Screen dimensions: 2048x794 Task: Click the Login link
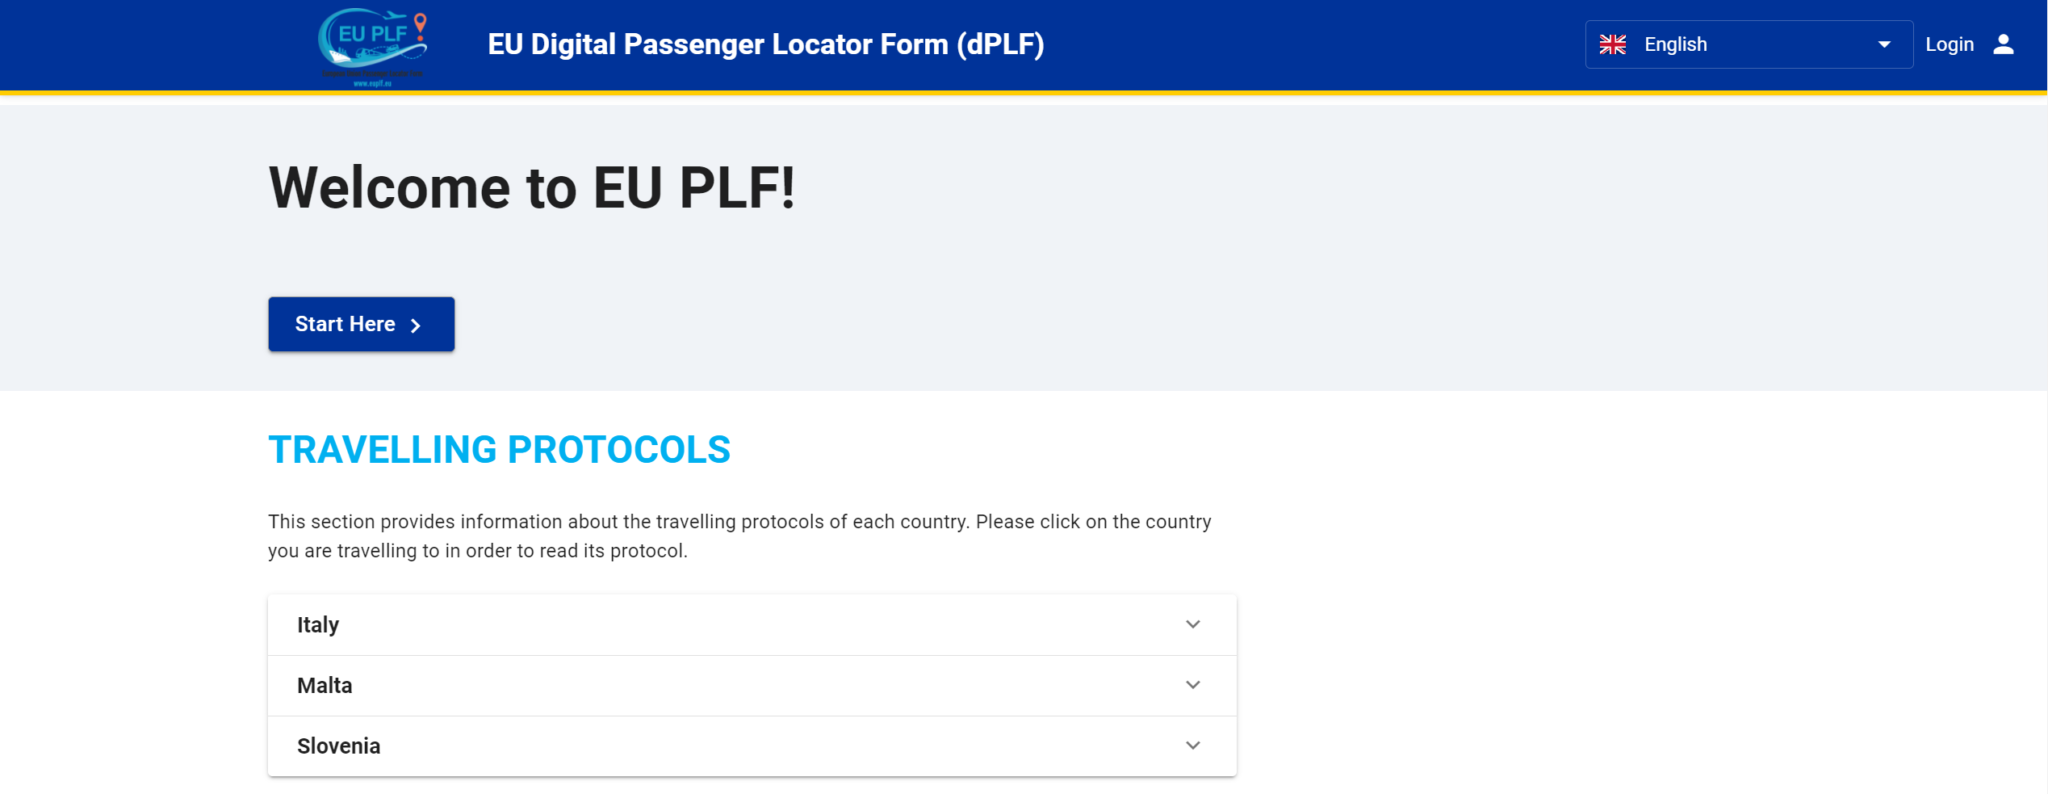coord(1949,45)
